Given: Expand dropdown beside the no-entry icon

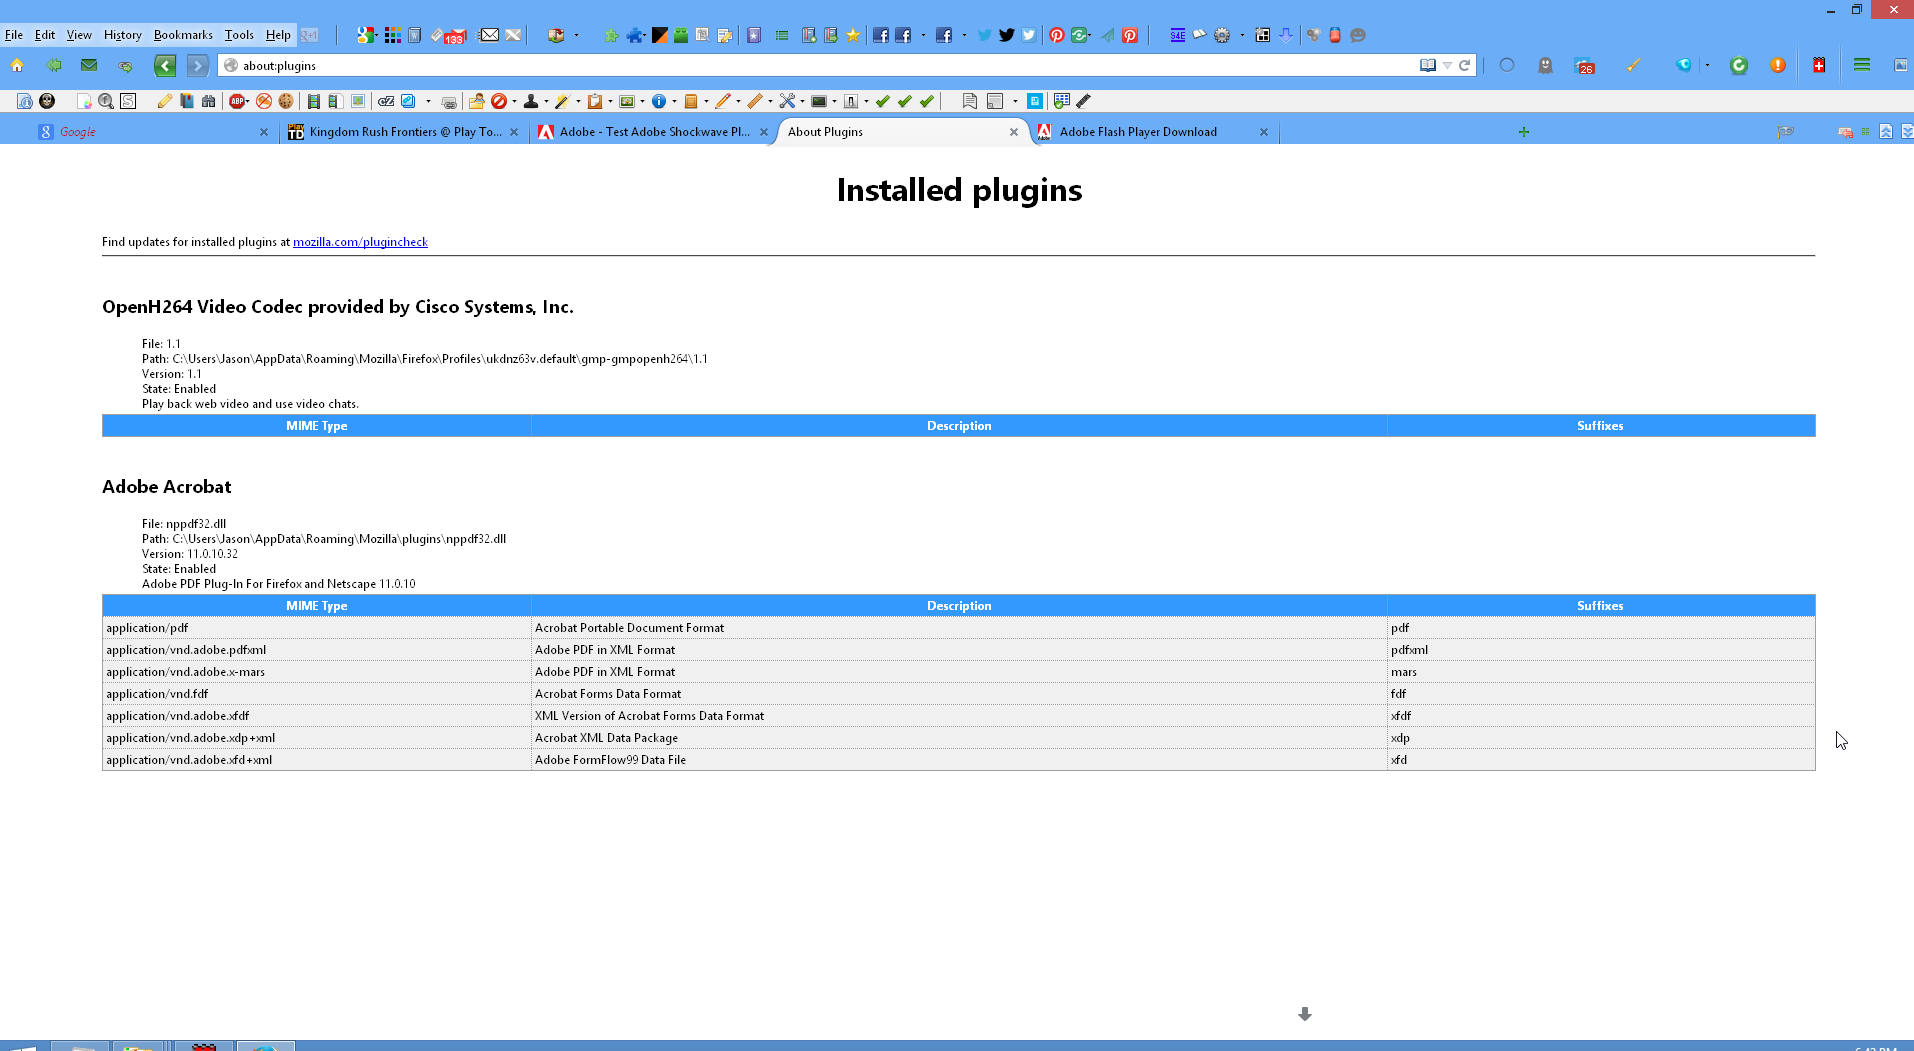Looking at the screenshot, I should pos(514,101).
